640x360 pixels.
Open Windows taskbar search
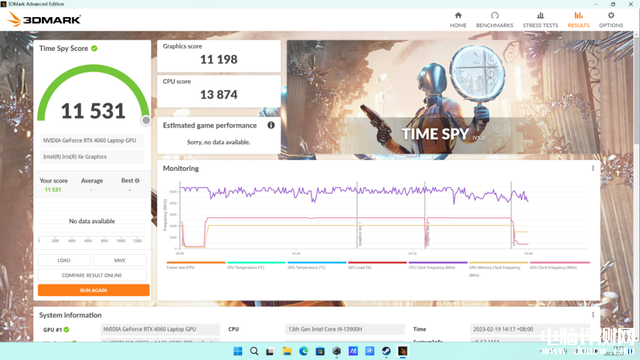(254, 351)
